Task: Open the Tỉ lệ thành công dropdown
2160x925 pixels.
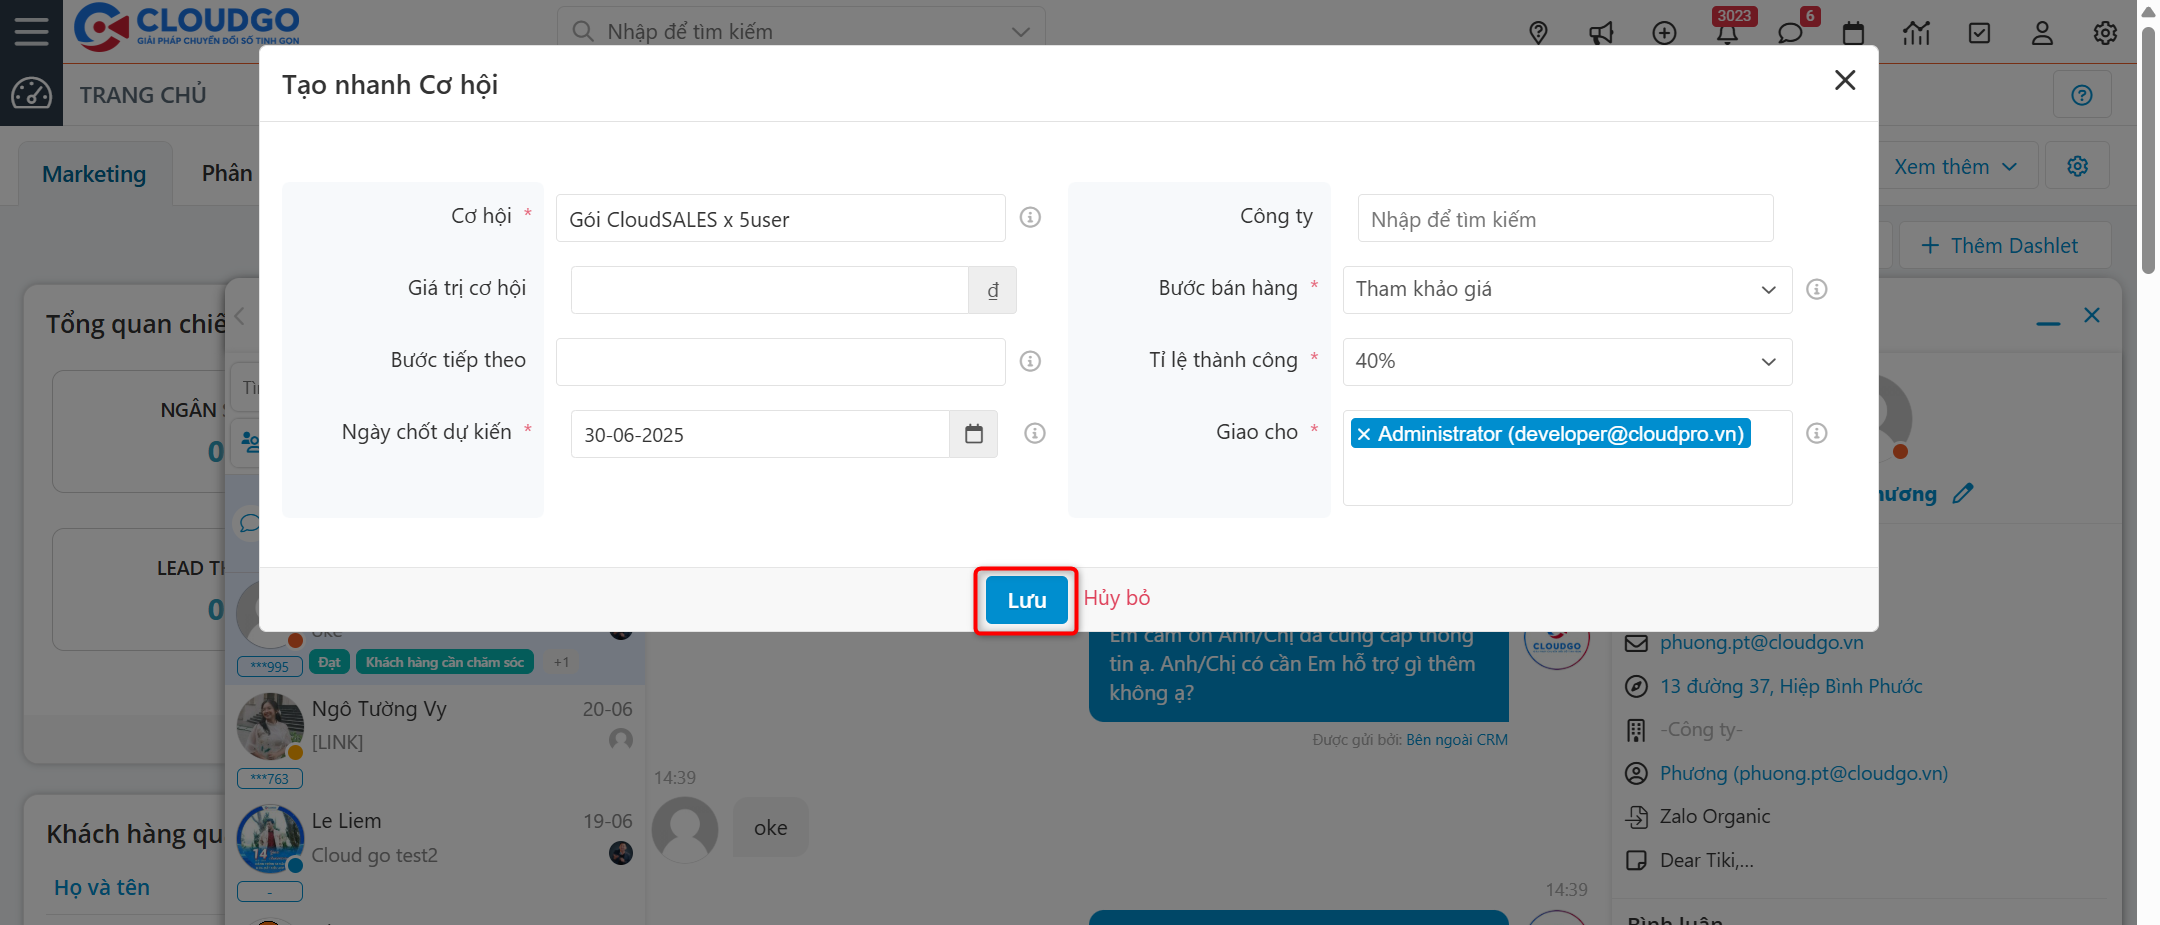Action: [x=1566, y=361]
